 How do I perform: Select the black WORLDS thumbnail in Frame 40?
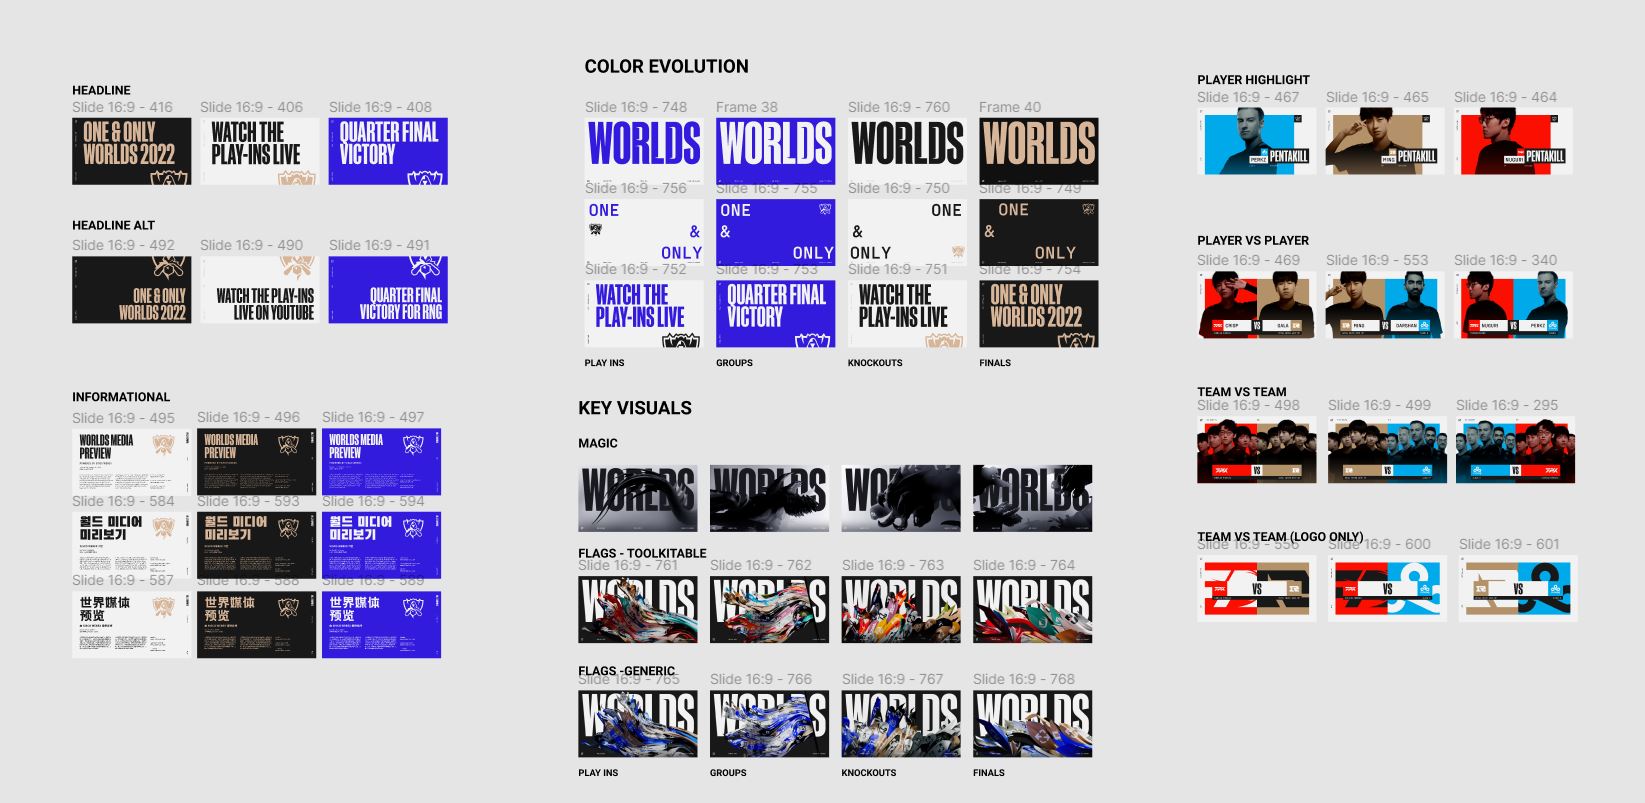coord(1038,151)
